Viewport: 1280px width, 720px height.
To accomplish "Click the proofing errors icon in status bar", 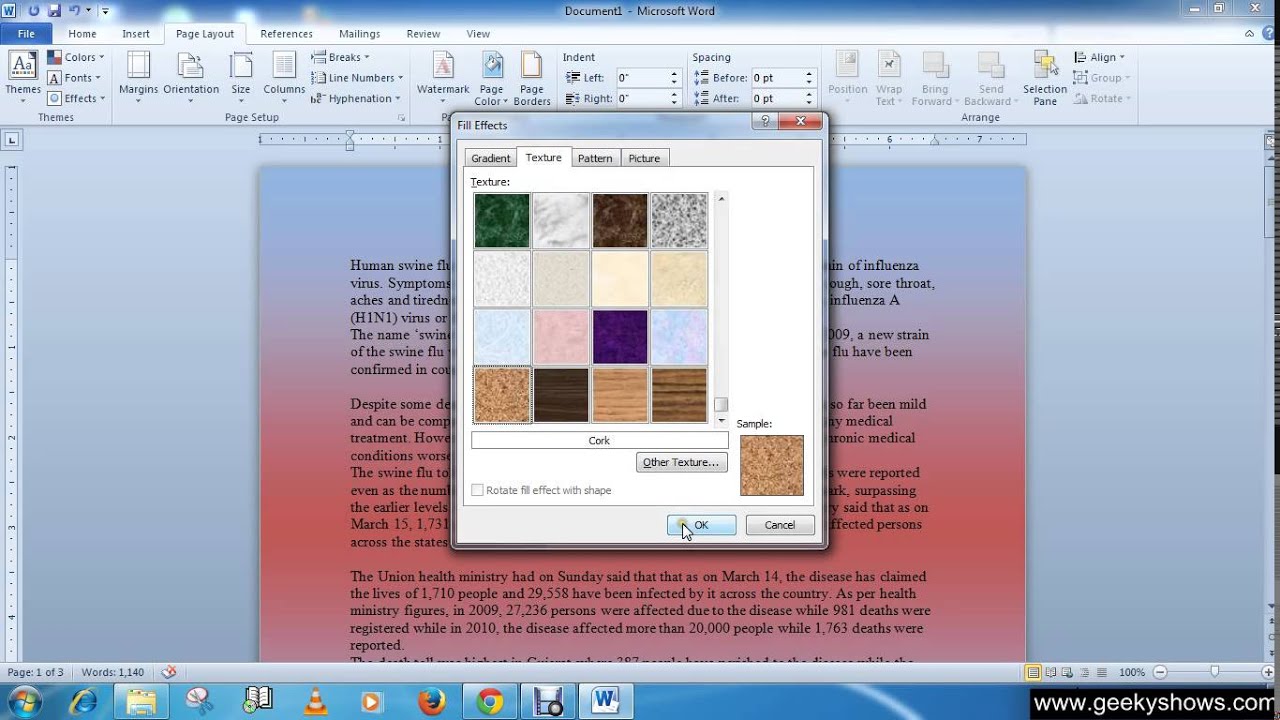I will (x=169, y=672).
